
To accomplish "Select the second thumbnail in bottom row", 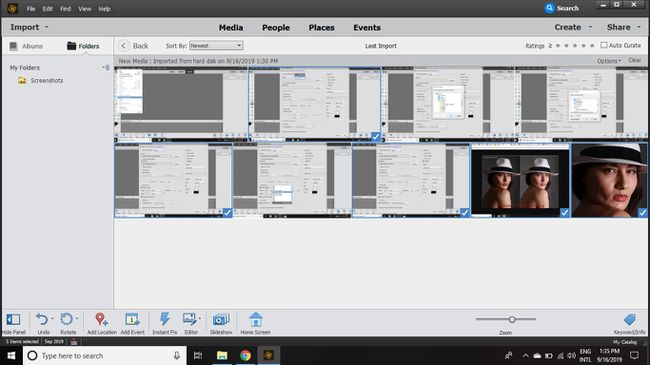I will point(292,180).
